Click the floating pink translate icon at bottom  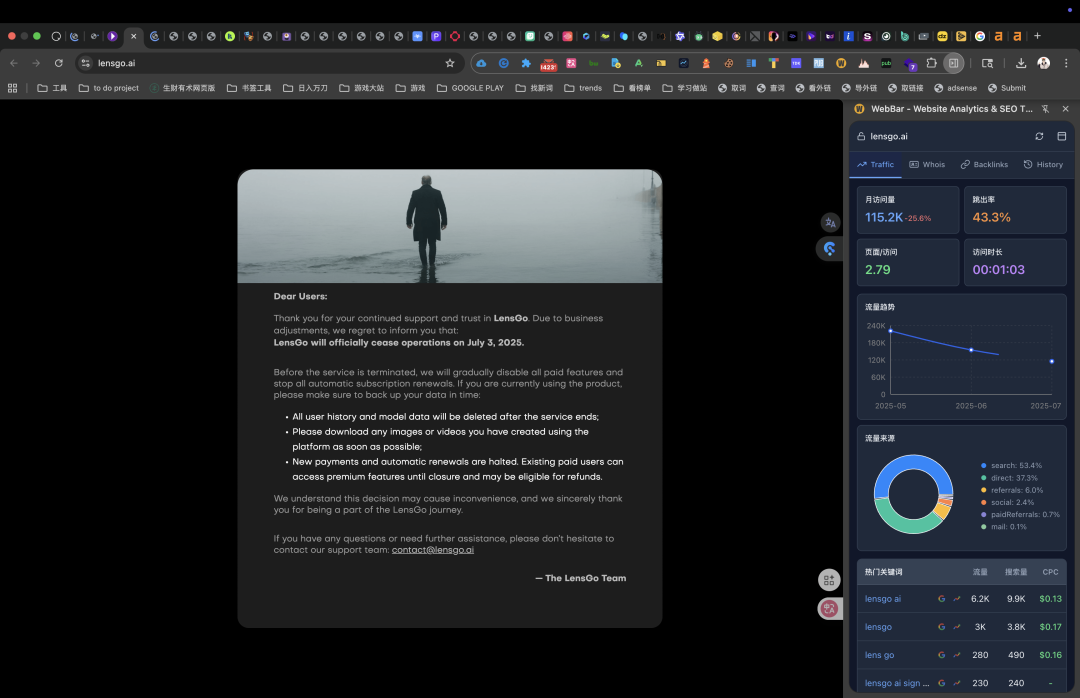829,608
